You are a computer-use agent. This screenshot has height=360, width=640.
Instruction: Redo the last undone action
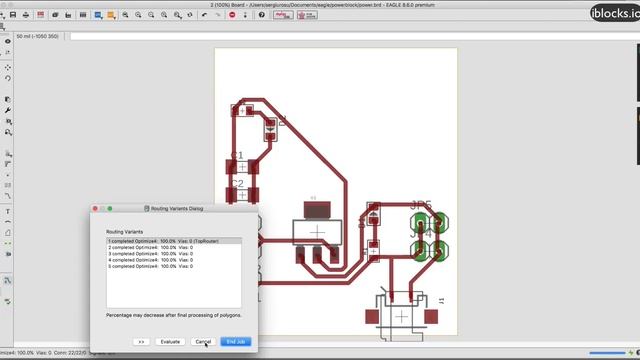click(218, 15)
